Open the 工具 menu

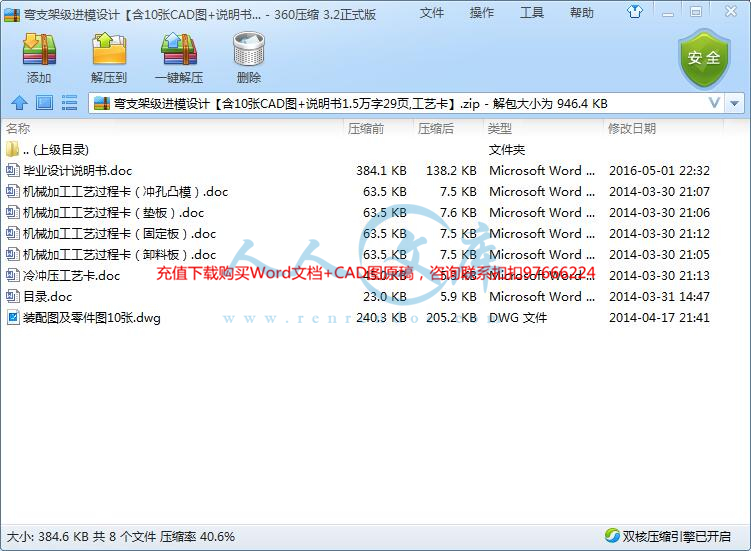pyautogui.click(x=532, y=12)
